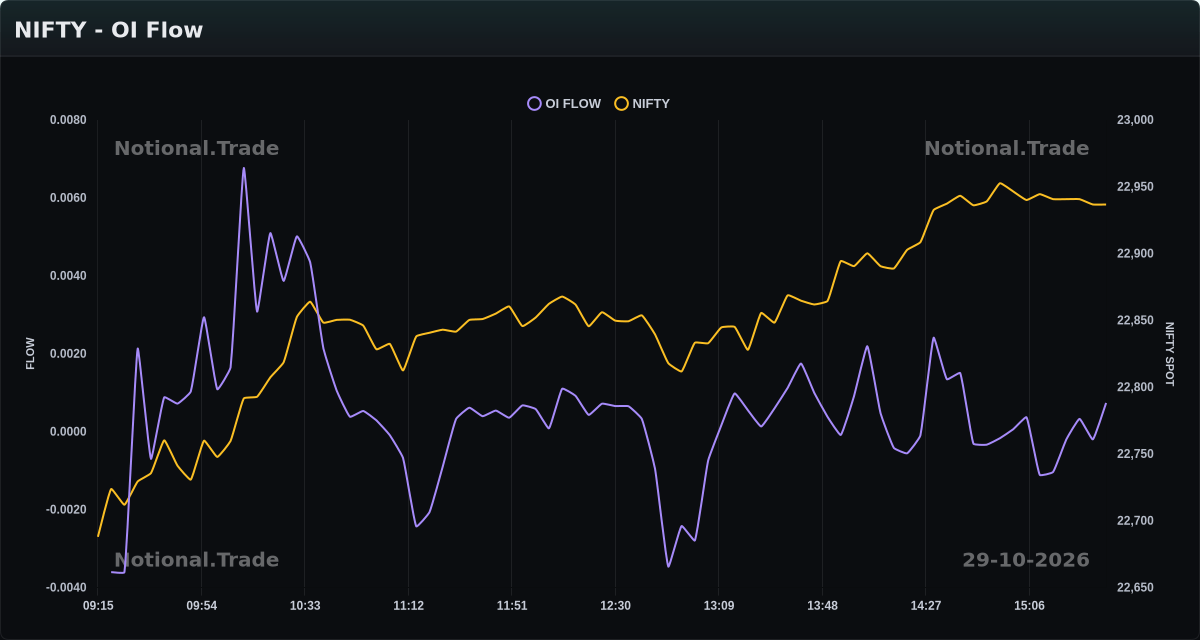Click the purple OI FLOW legend circle
The width and height of the screenshot is (1200, 640).
(x=534, y=104)
